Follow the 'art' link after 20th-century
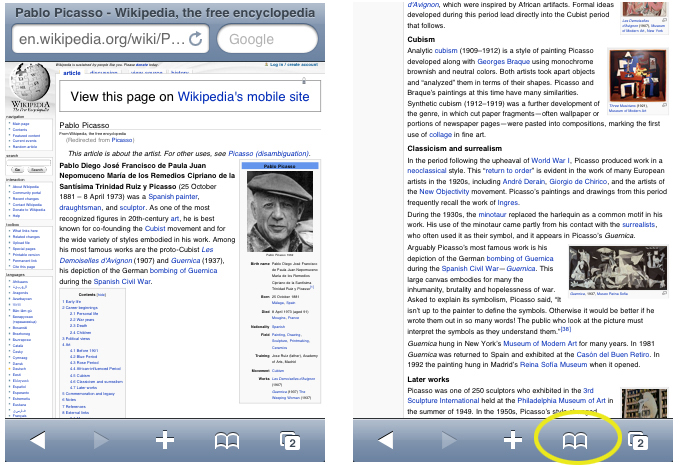 click(175, 219)
